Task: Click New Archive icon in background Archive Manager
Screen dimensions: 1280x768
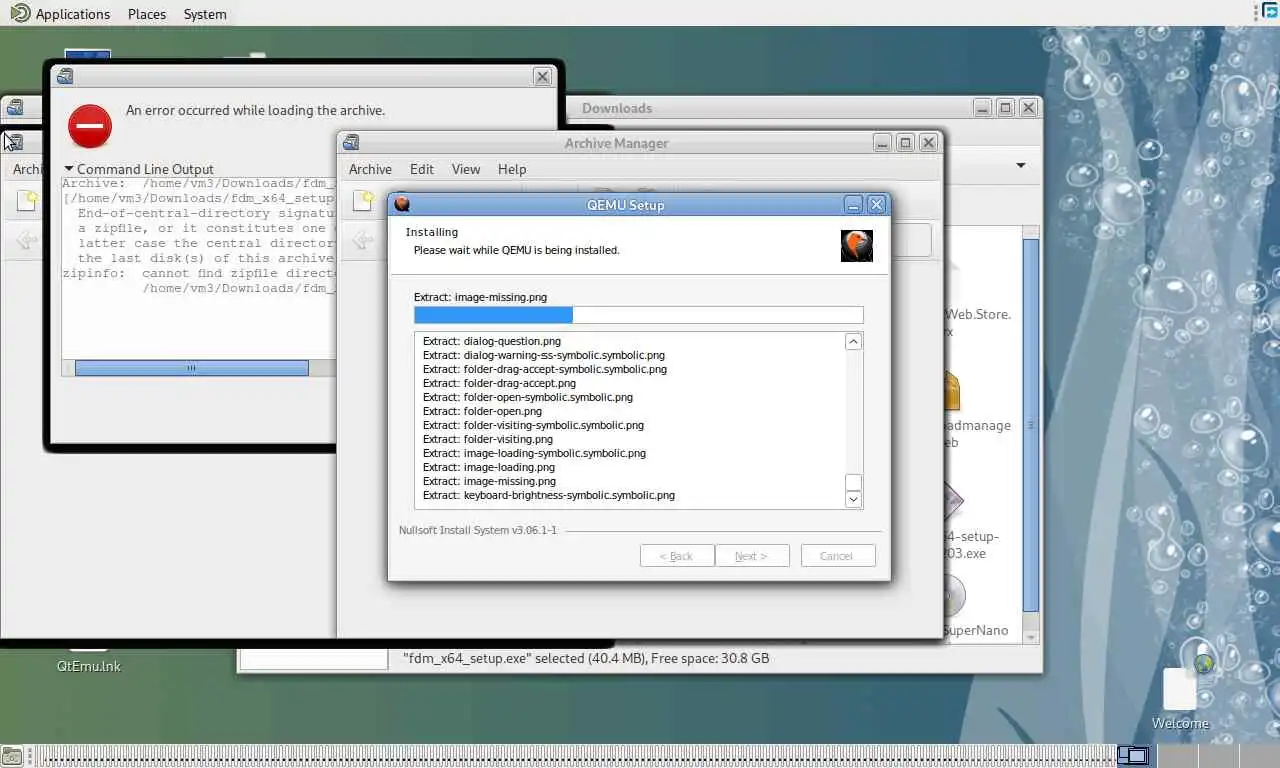Action: tap(27, 201)
